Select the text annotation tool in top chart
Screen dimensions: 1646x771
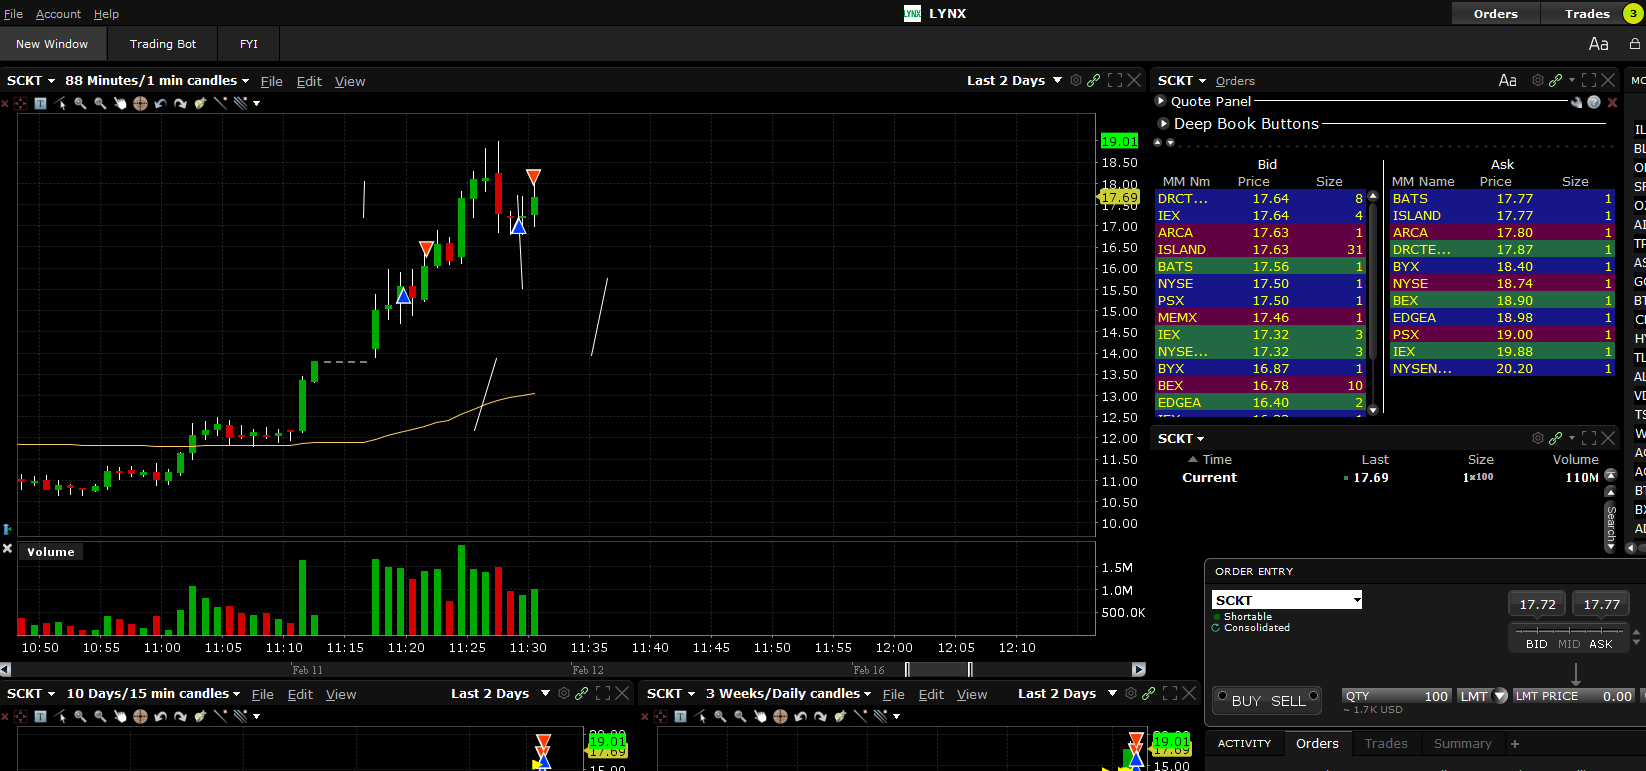coord(40,103)
